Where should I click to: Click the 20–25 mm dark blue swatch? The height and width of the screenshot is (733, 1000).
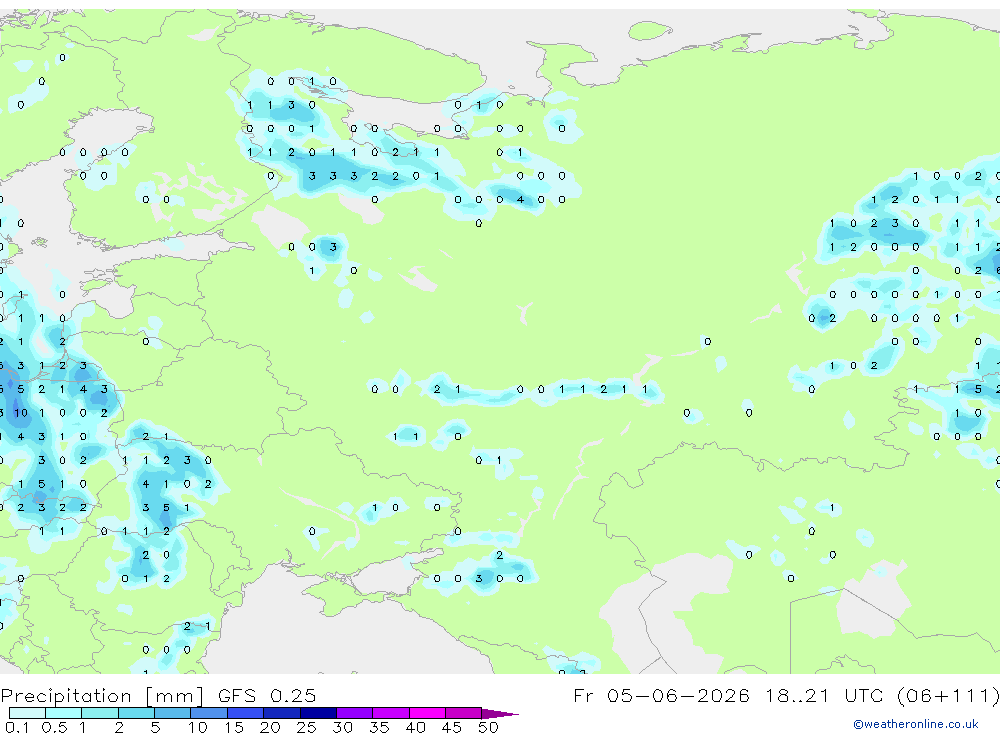281,713
